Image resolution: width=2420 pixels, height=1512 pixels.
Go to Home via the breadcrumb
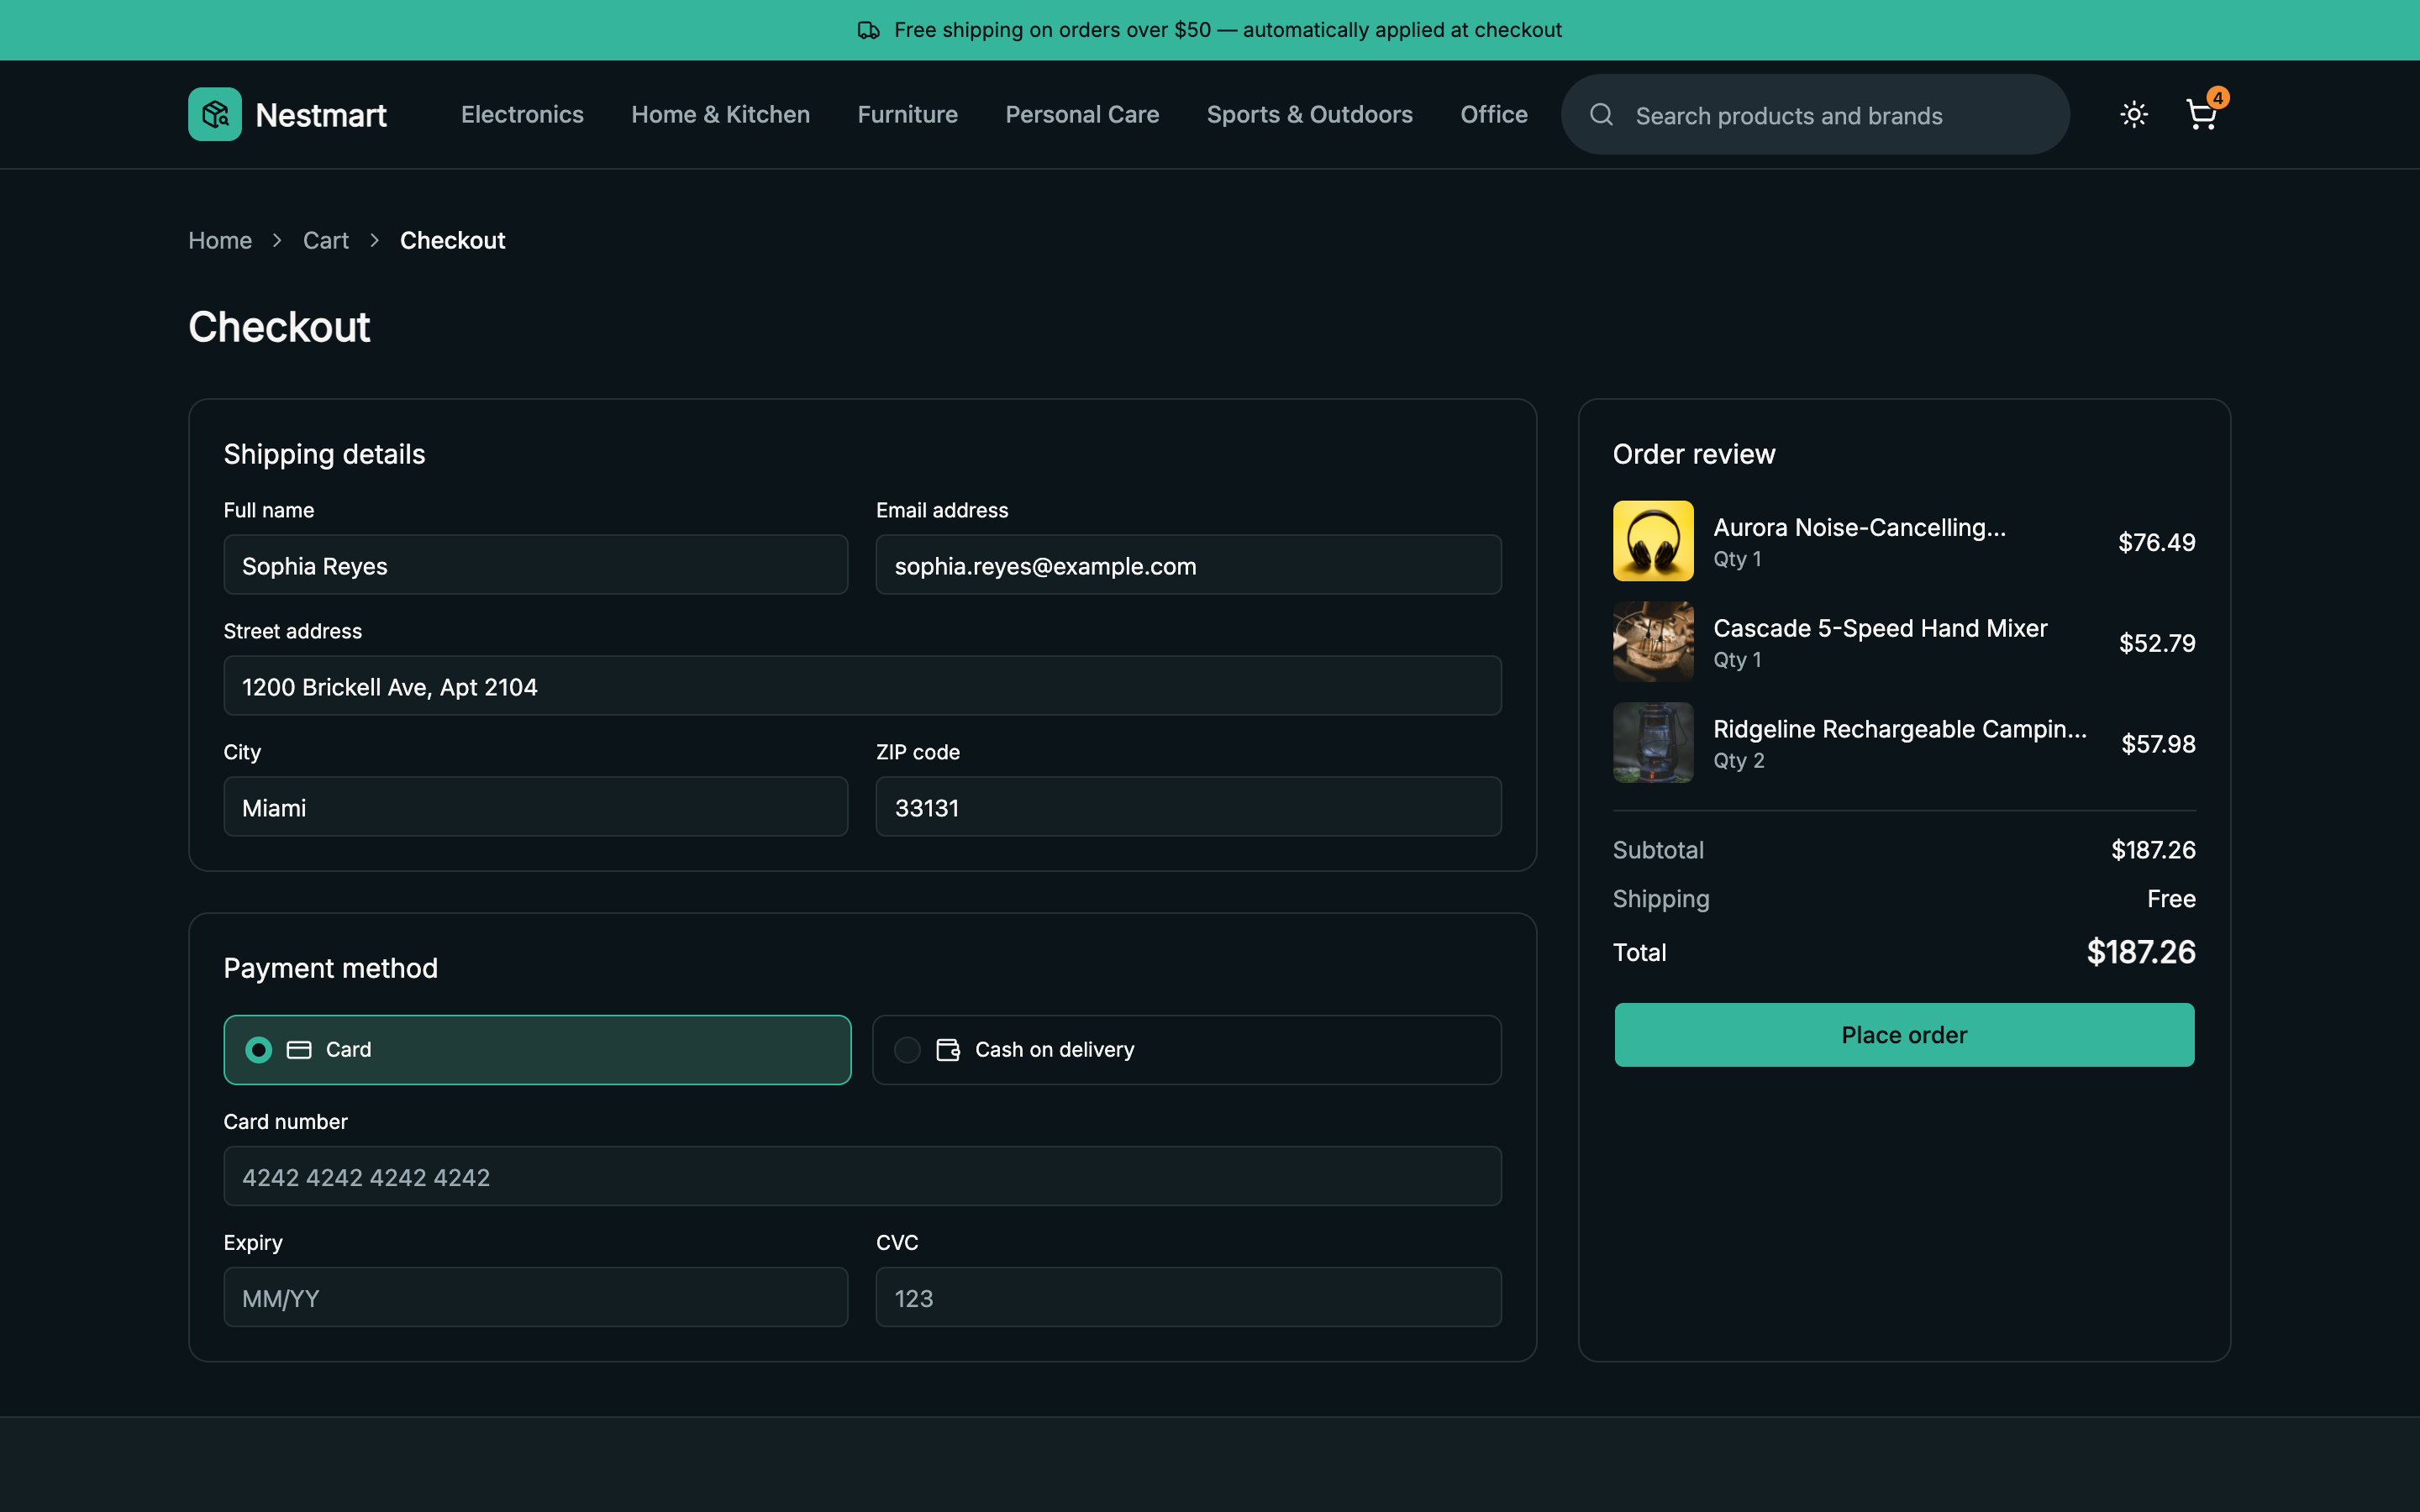(x=220, y=240)
